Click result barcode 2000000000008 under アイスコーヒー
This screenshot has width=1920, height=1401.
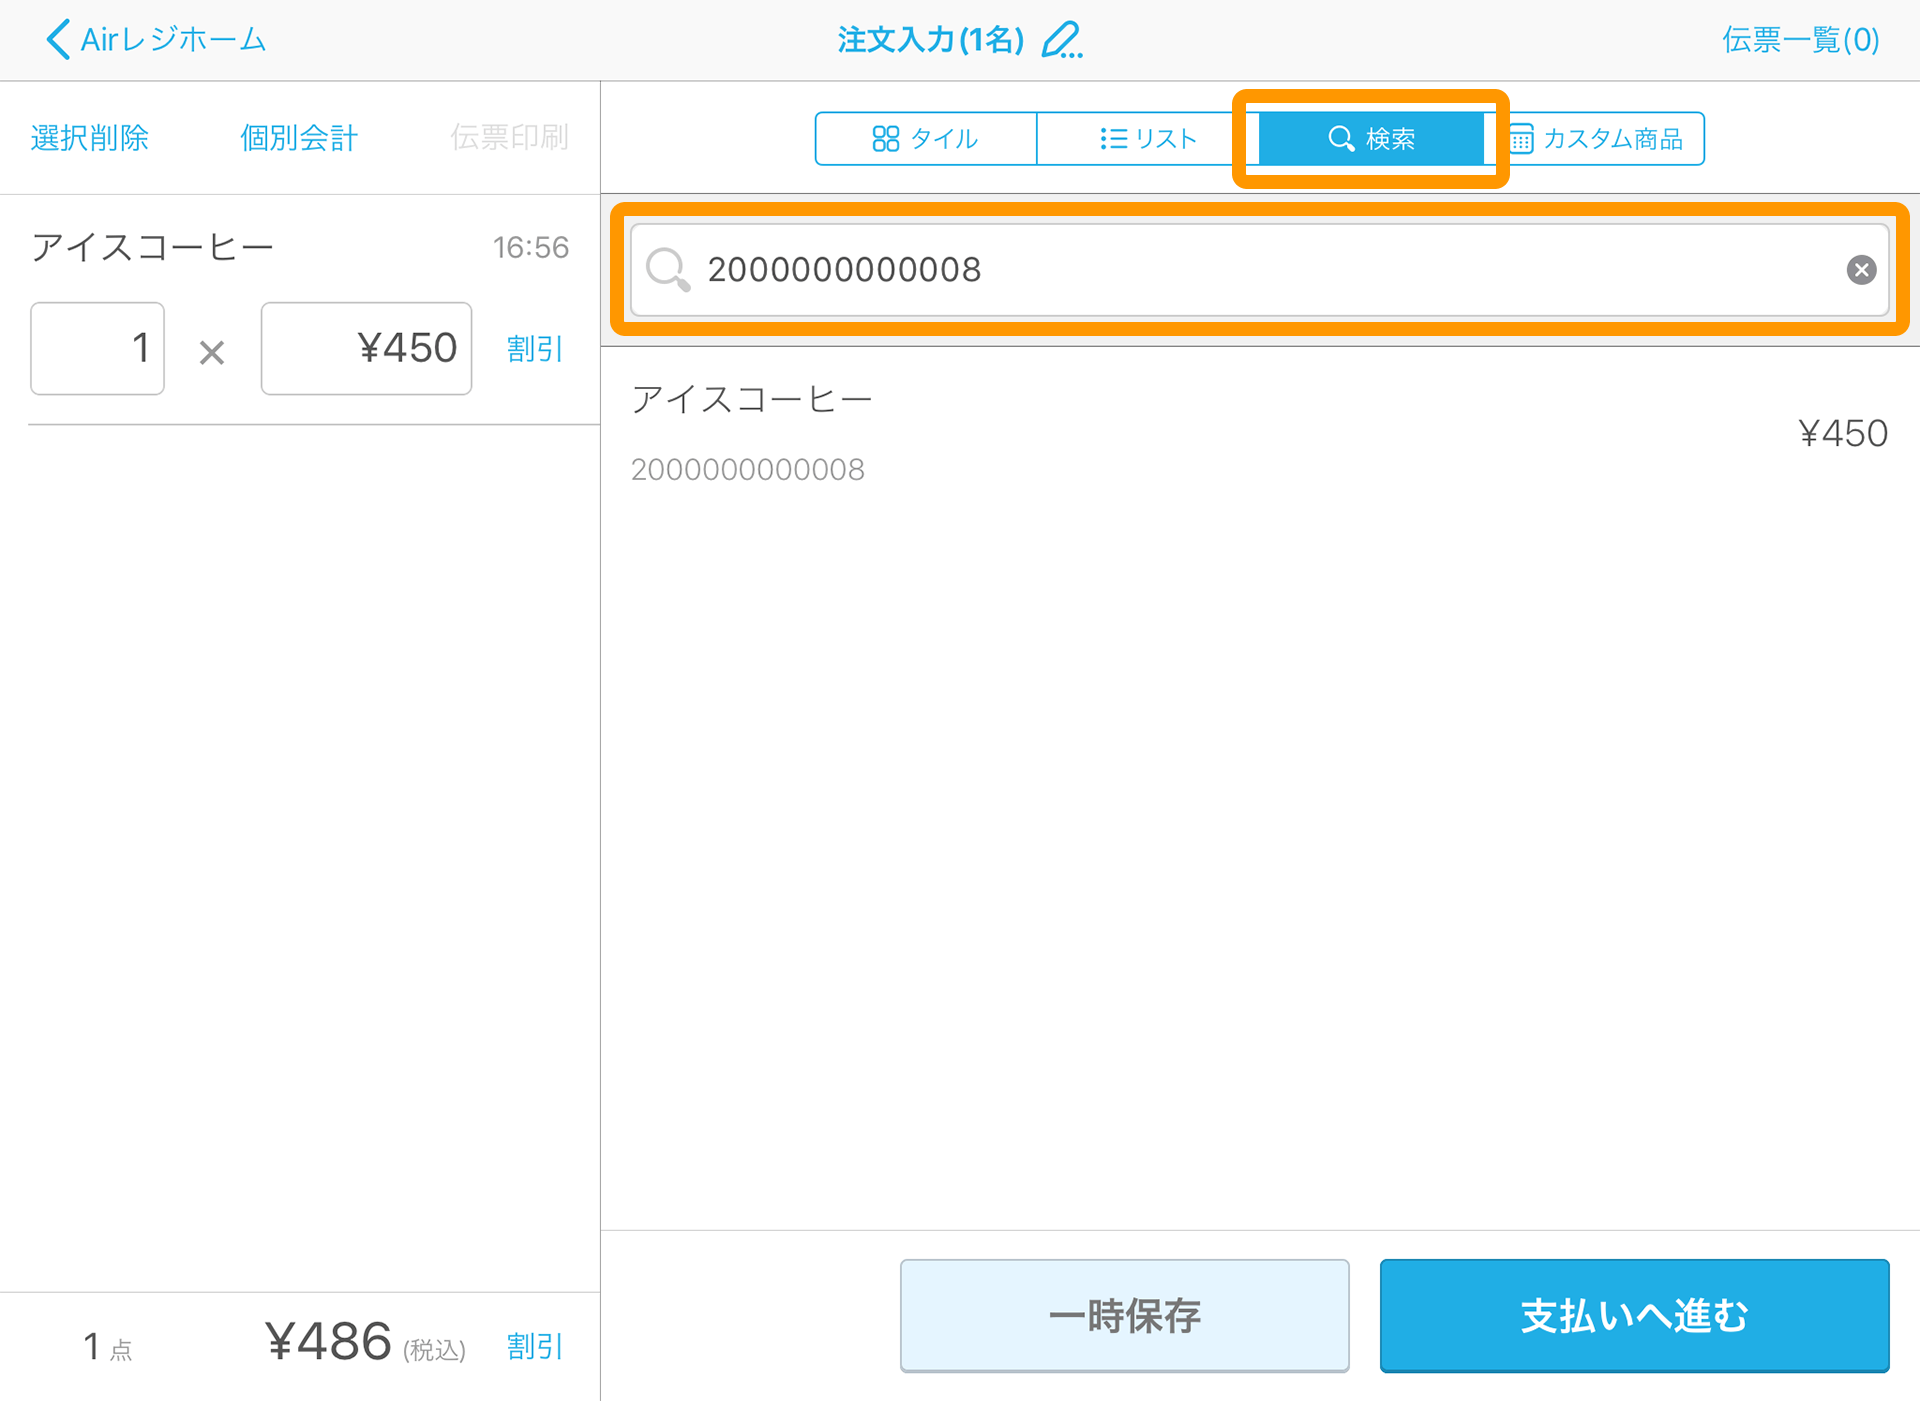[x=747, y=469]
